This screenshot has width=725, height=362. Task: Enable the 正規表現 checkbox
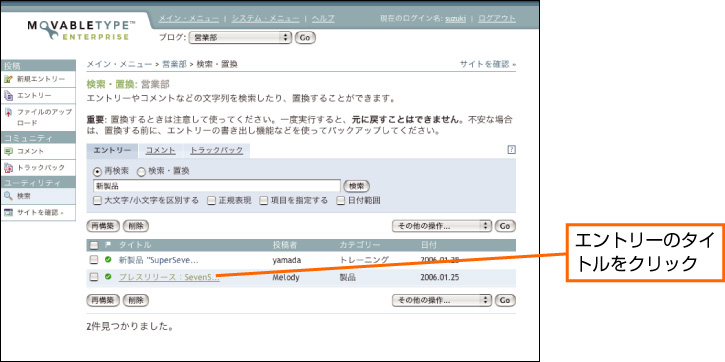tap(211, 201)
